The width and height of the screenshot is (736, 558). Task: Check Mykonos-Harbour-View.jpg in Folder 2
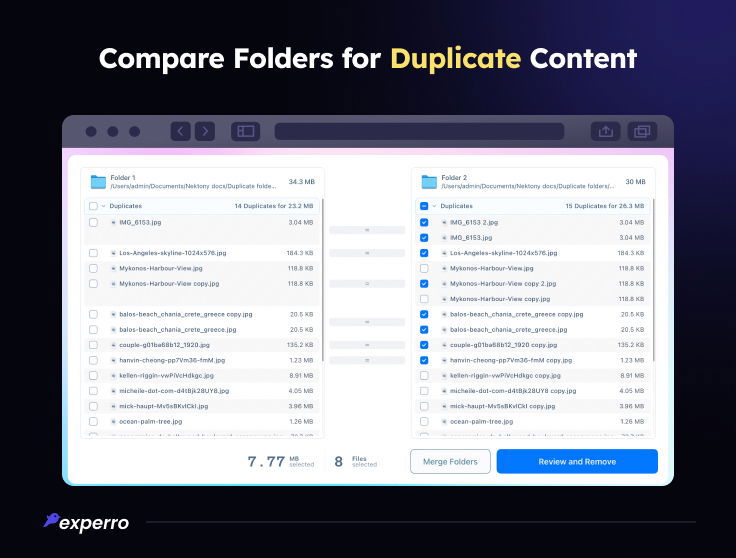click(424, 268)
